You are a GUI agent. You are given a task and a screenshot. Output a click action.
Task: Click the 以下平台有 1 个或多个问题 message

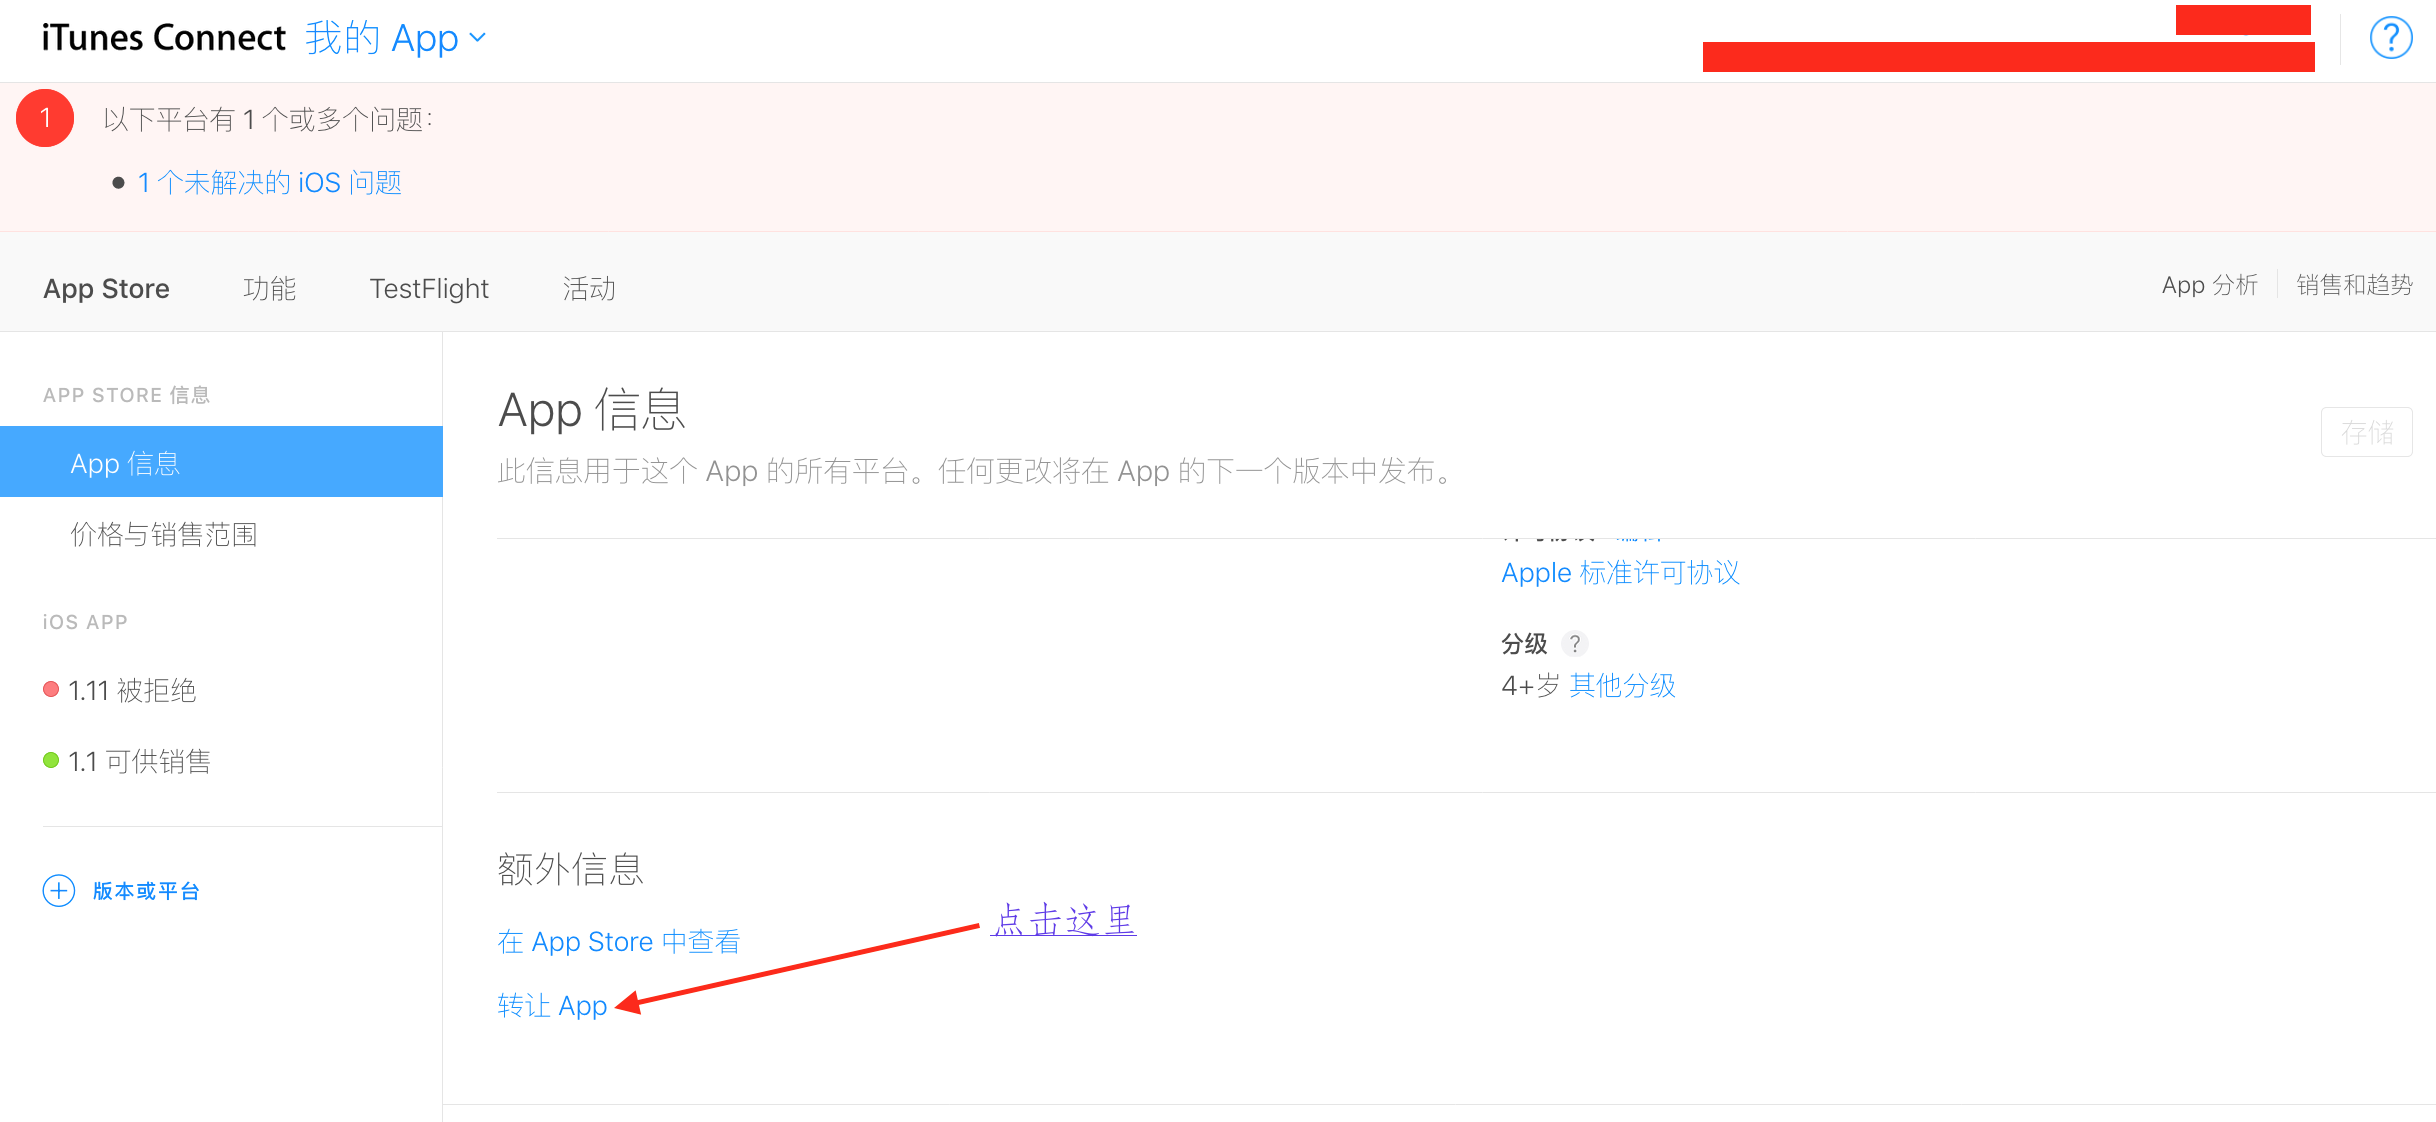pos(268,119)
